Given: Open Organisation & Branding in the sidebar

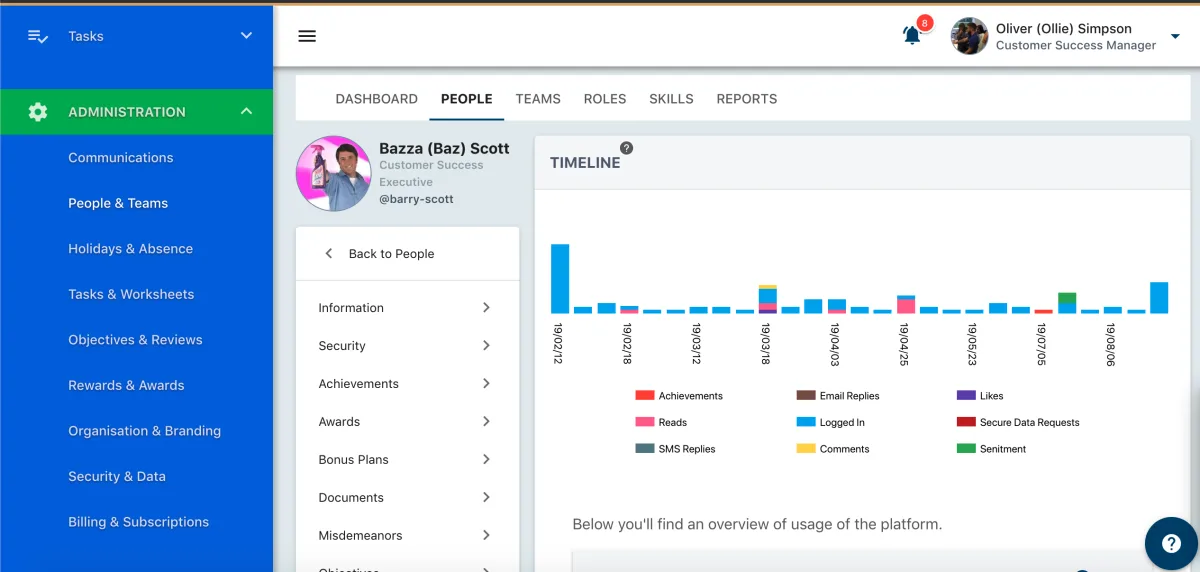Looking at the screenshot, I should click(145, 431).
